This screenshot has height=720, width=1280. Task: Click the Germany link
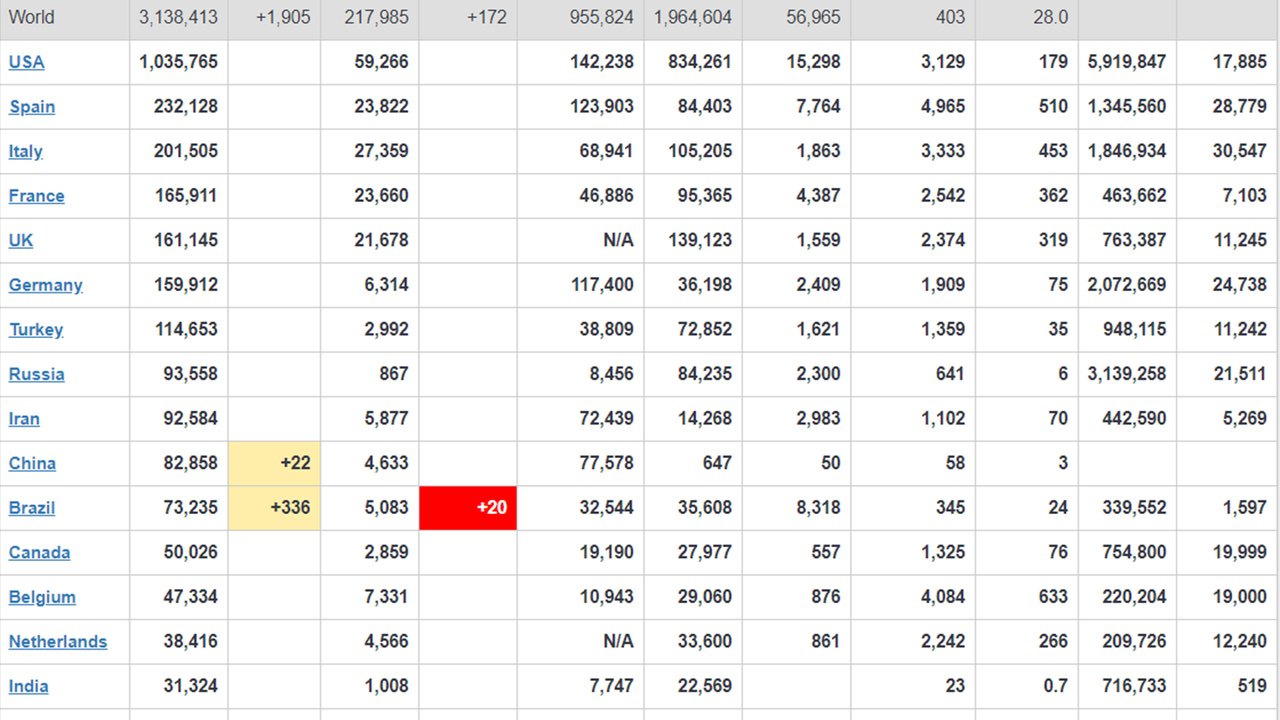tap(45, 285)
